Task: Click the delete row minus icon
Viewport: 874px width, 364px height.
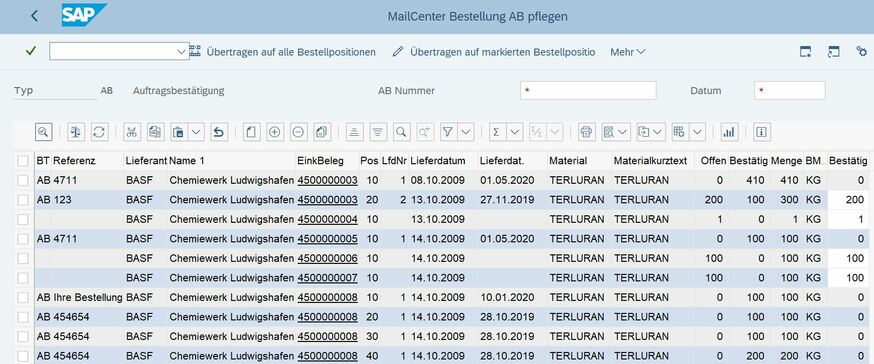Action: point(298,132)
